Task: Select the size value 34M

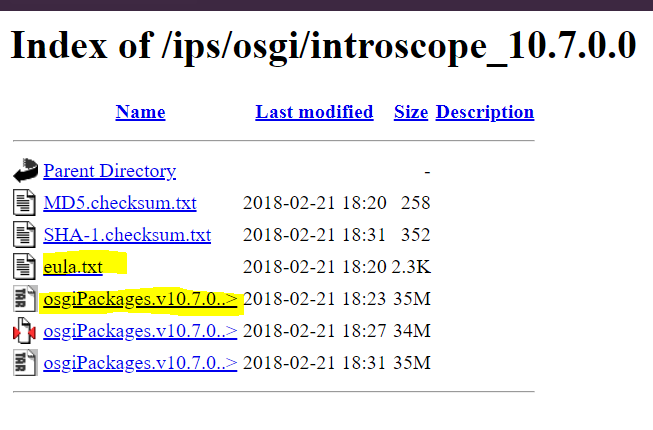Action: (x=412, y=331)
